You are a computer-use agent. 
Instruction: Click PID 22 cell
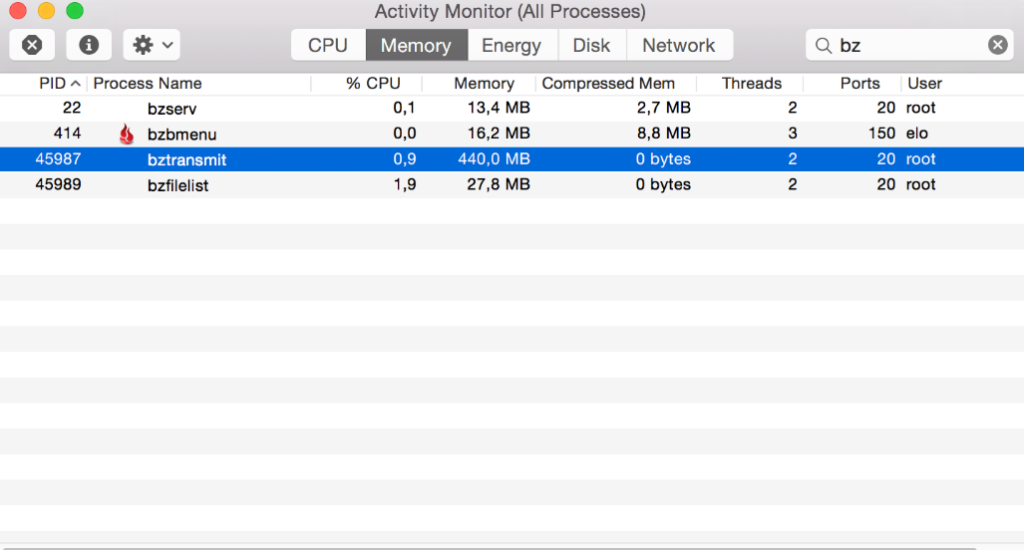(72, 108)
